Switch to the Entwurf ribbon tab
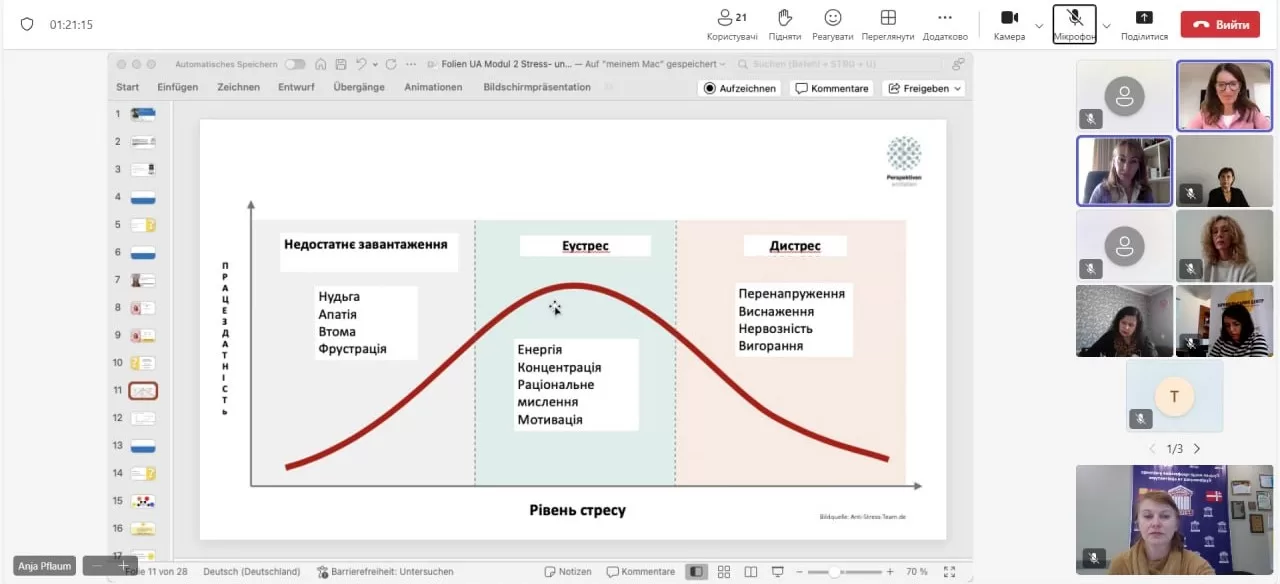Image resolution: width=1280 pixels, height=584 pixels. pos(296,87)
